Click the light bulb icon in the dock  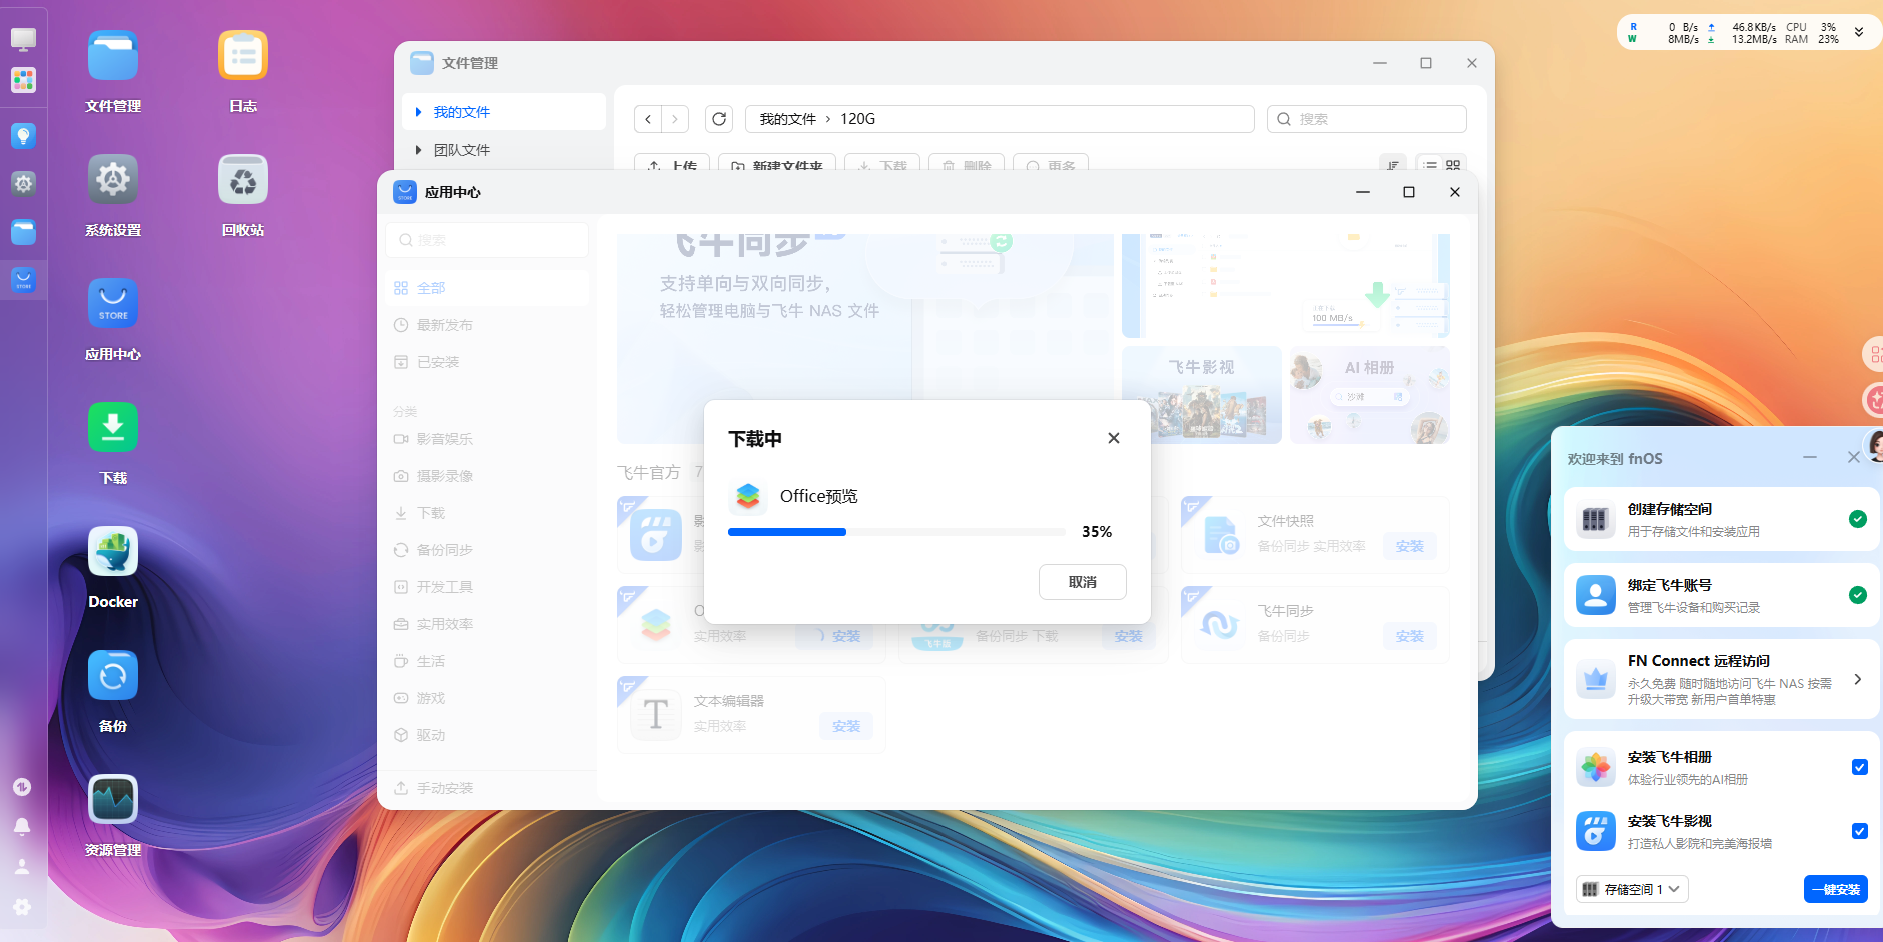click(x=23, y=135)
